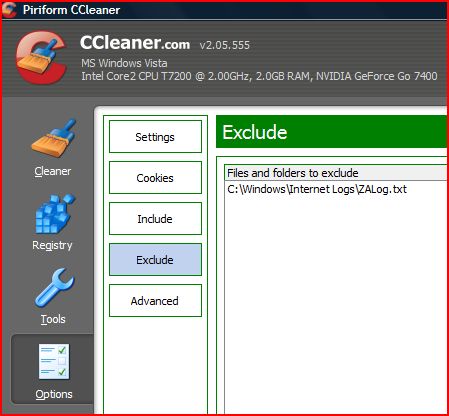Click the v2.05.555 version text
Image resolution: width=449 pixels, height=416 pixels.
[225, 45]
